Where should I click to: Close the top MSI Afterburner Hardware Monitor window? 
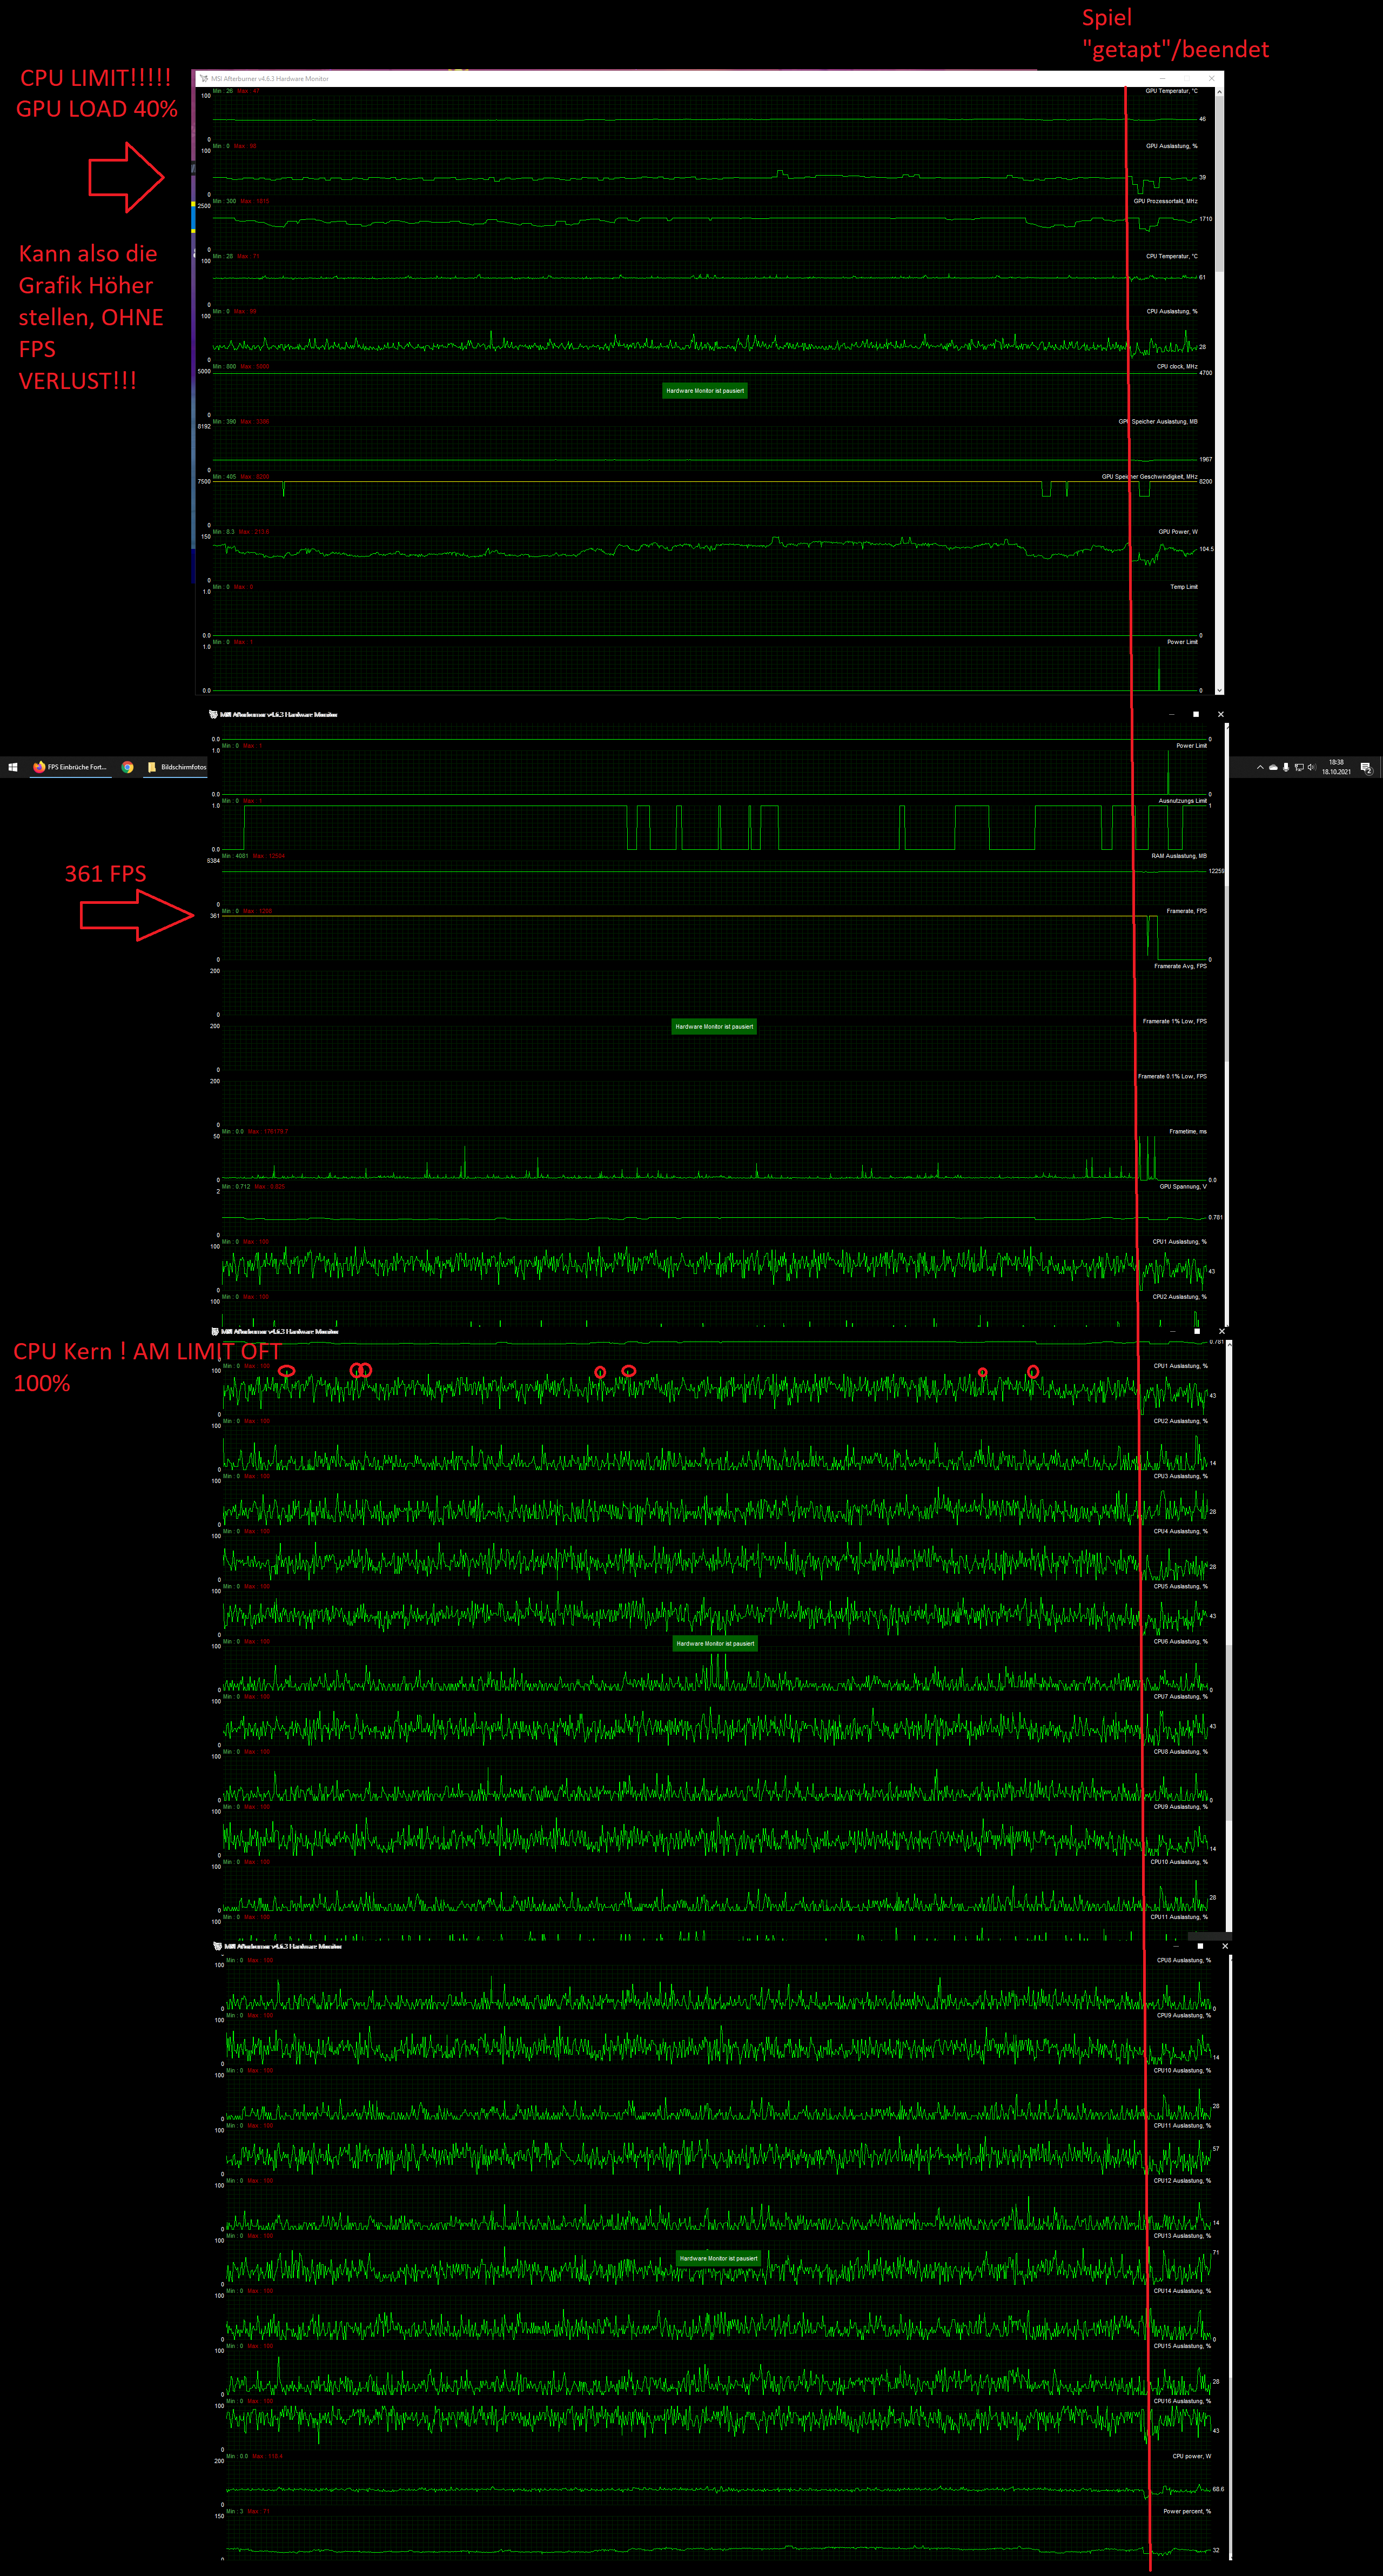click(1211, 78)
